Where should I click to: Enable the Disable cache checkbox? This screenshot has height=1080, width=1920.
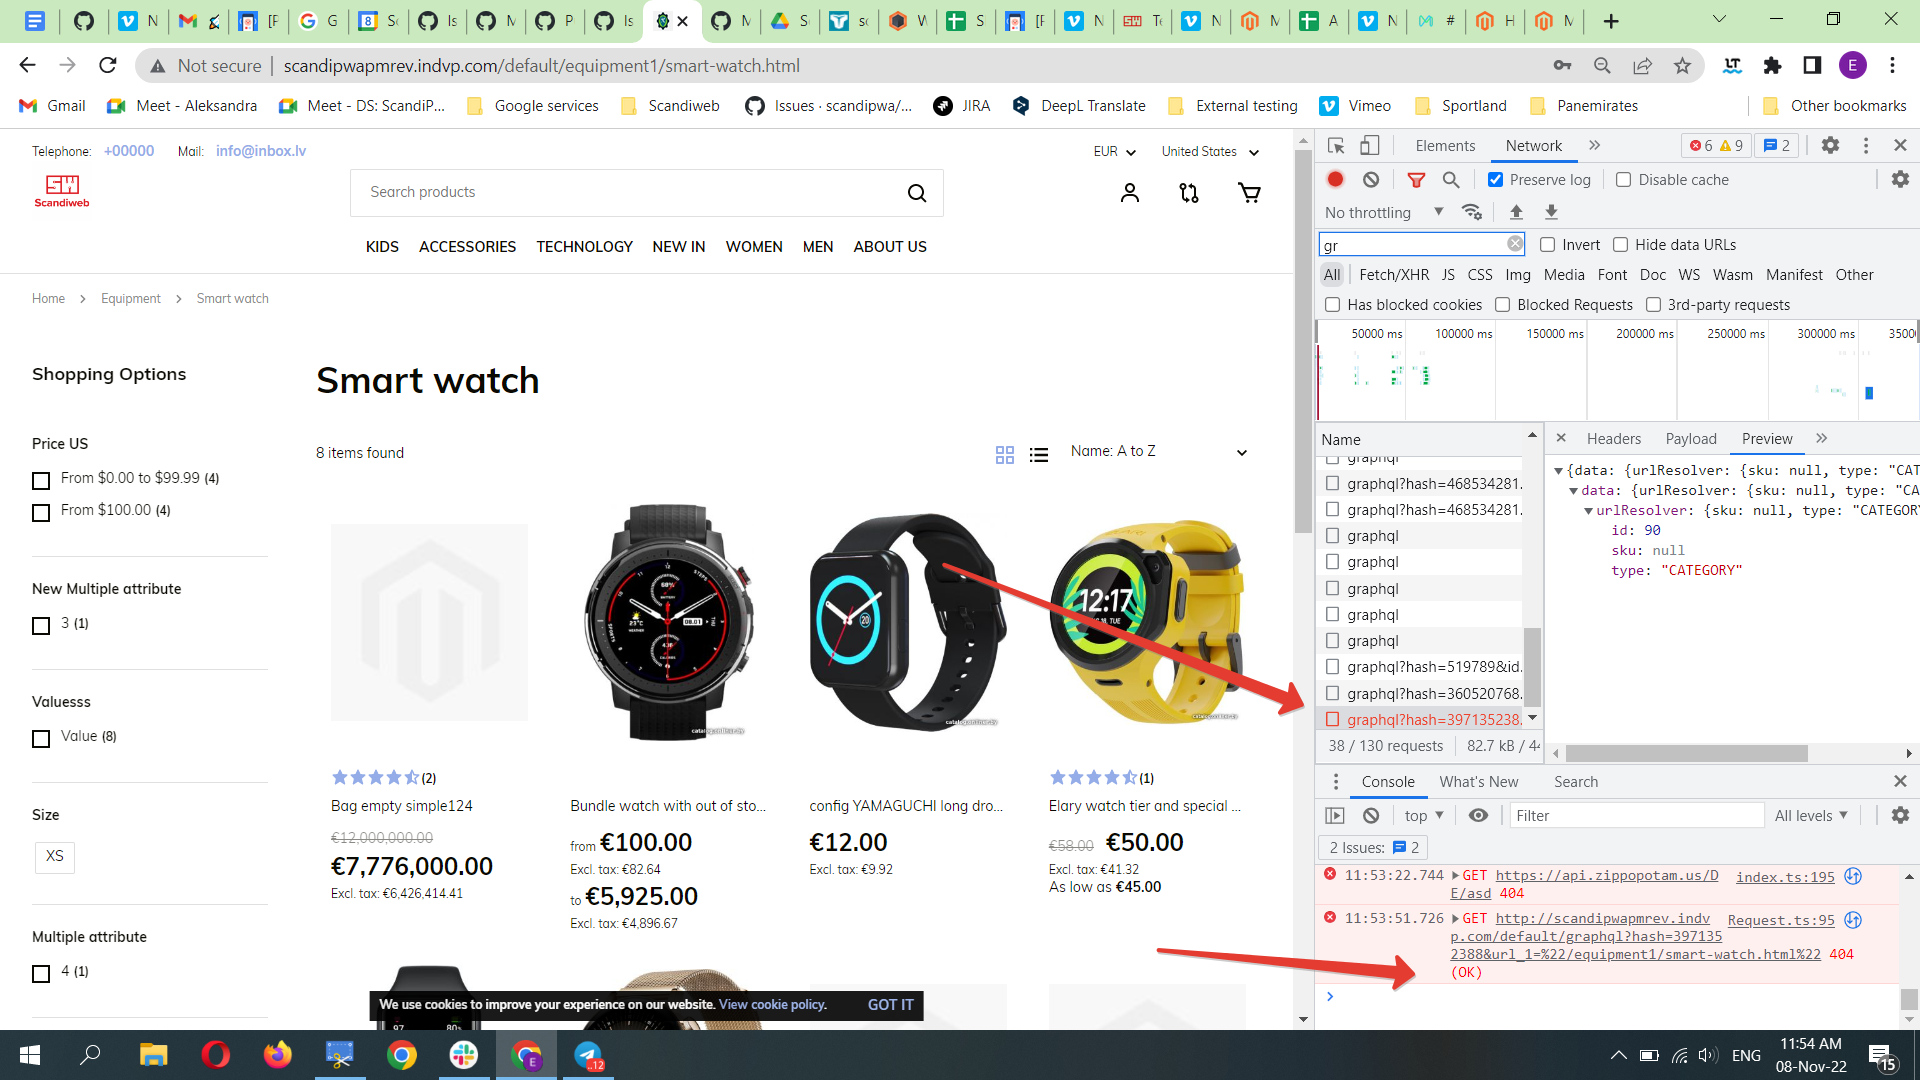(1624, 180)
